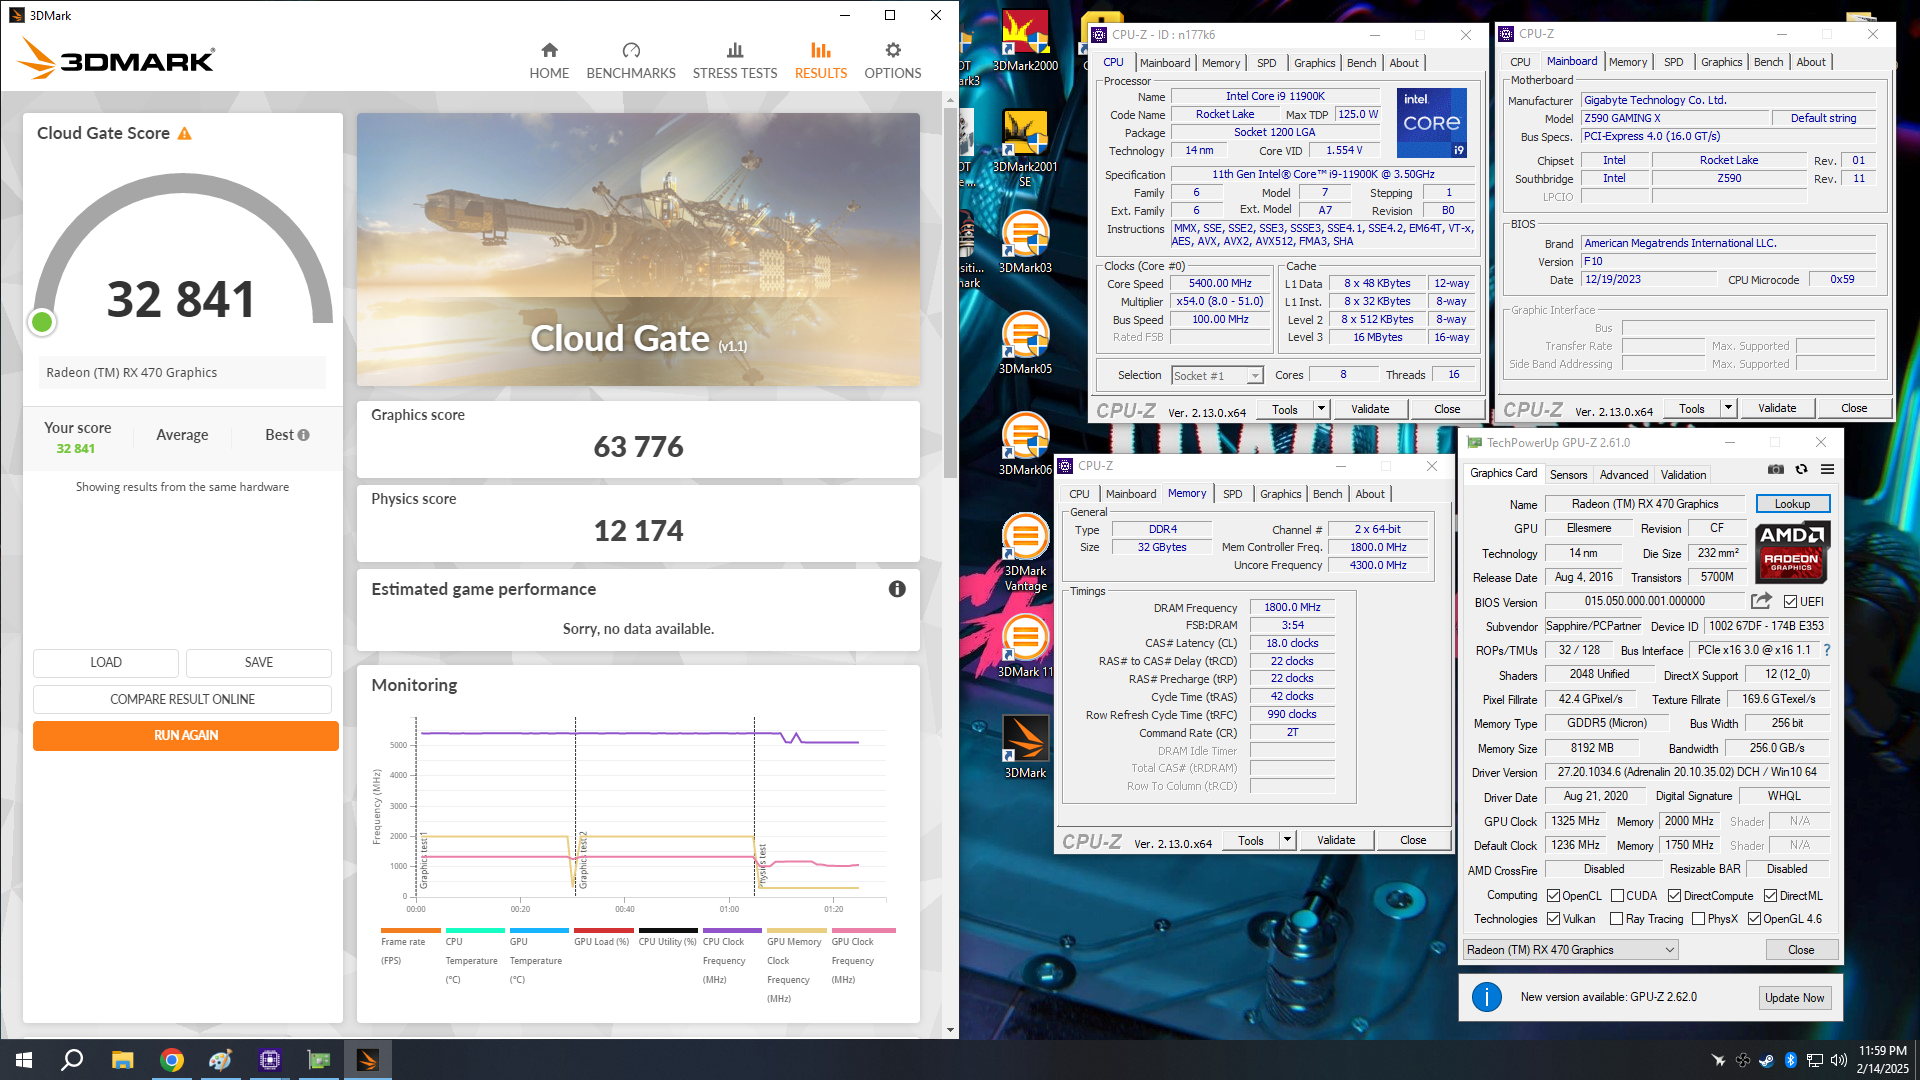This screenshot has width=1920, height=1080.
Task: Open the 3DMark desktop shortcut
Action: (1025, 747)
